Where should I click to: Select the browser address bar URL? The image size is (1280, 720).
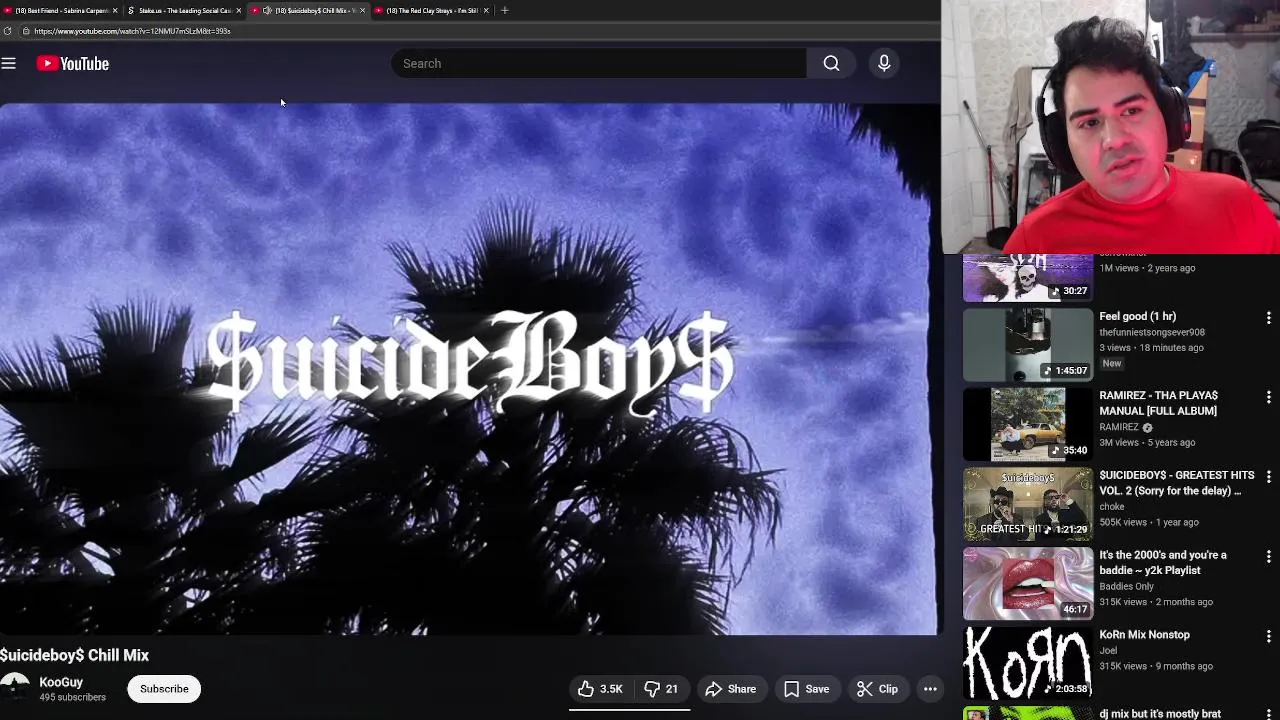(132, 31)
